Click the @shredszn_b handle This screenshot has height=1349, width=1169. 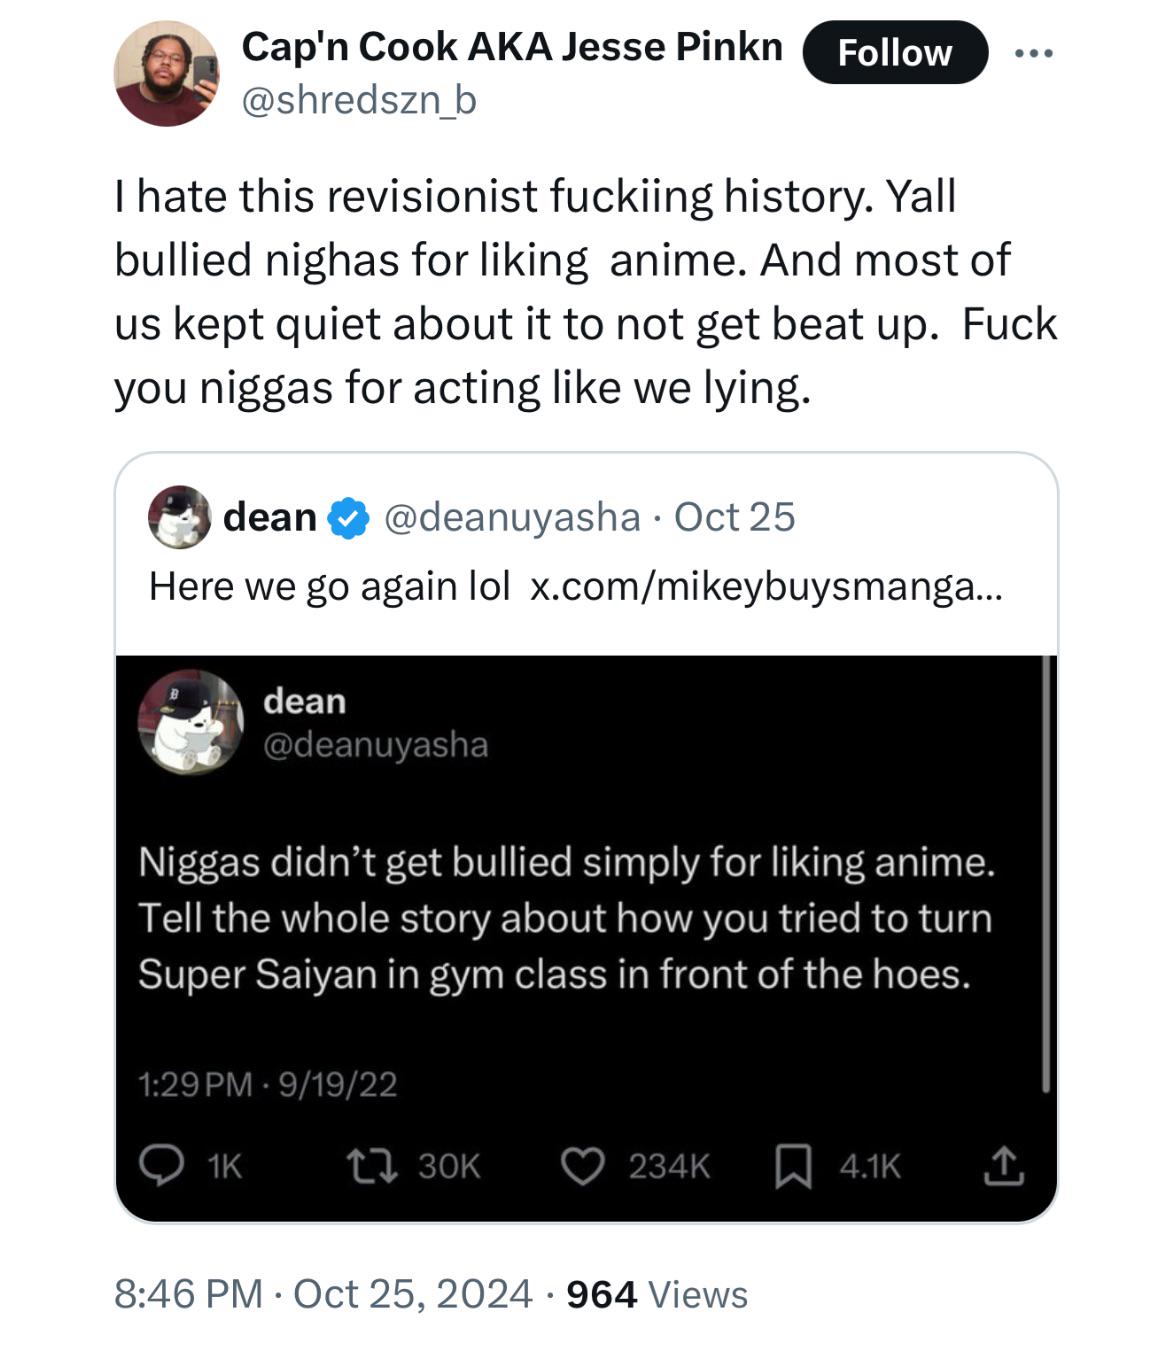[359, 100]
